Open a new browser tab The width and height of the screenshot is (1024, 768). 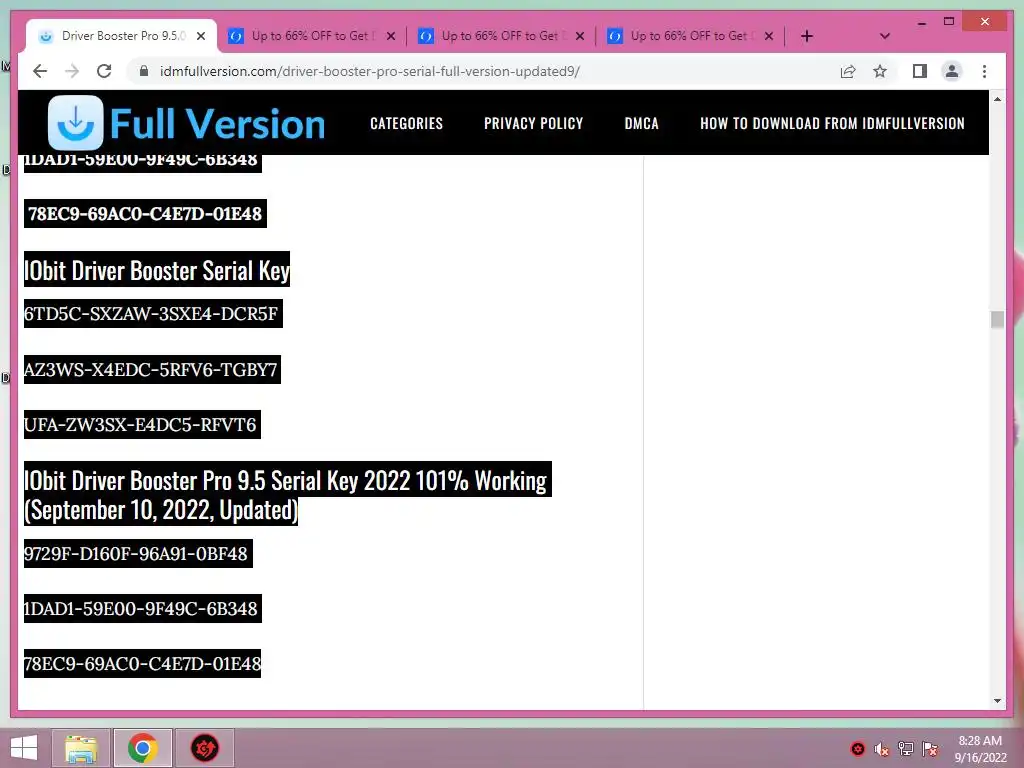pyautogui.click(x=807, y=36)
